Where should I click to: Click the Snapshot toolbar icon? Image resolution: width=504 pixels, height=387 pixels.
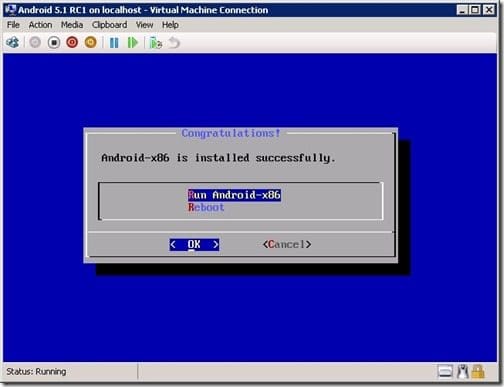point(155,43)
